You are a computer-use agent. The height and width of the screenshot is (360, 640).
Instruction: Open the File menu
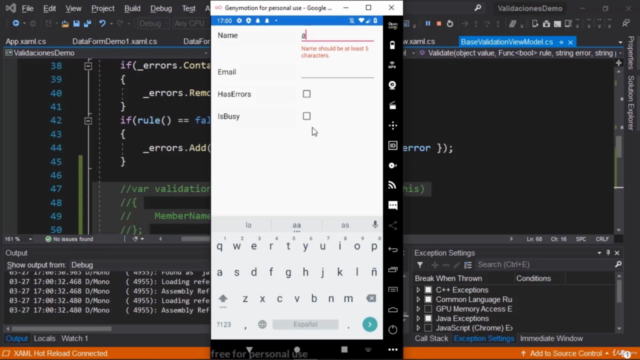pos(27,8)
